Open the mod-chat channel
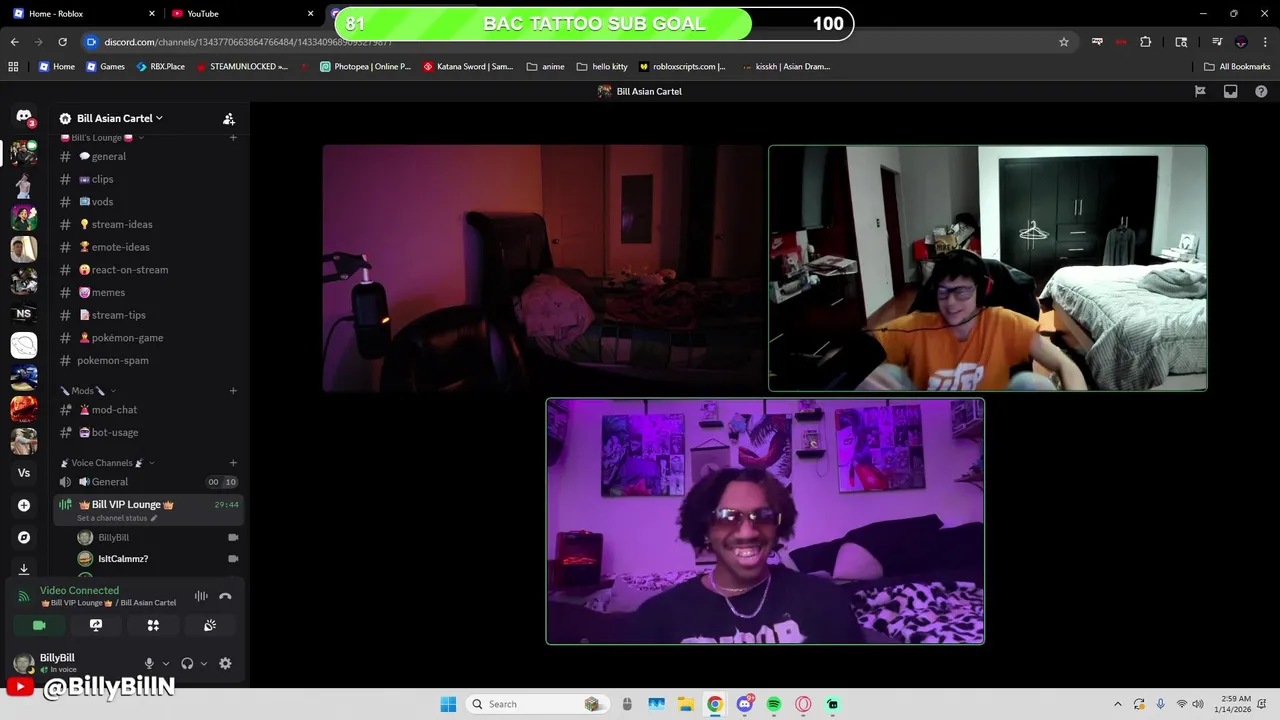 [x=148, y=410]
